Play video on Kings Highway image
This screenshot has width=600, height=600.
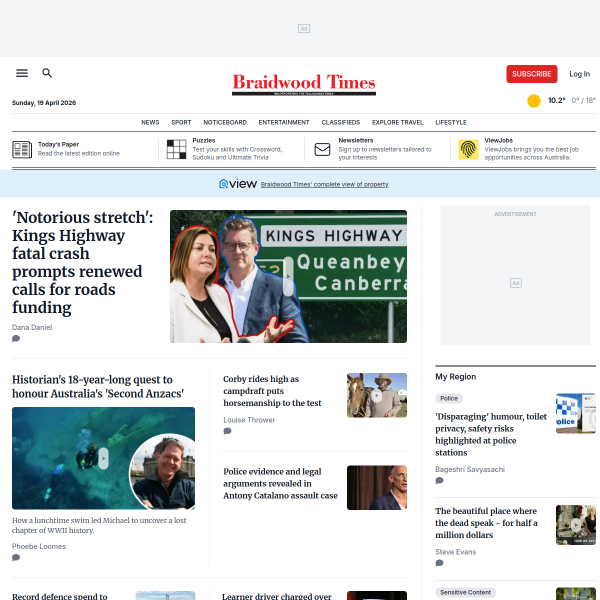tap(288, 276)
